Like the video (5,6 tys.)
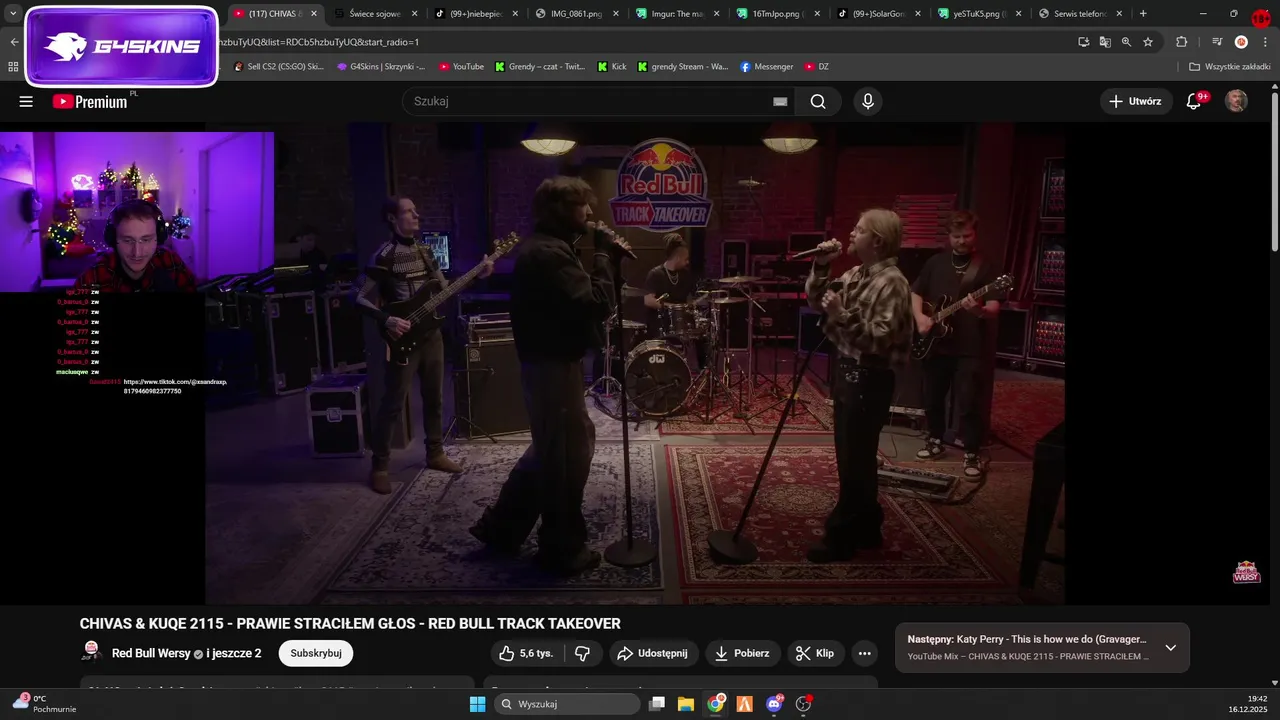1280x720 pixels. coord(526,653)
